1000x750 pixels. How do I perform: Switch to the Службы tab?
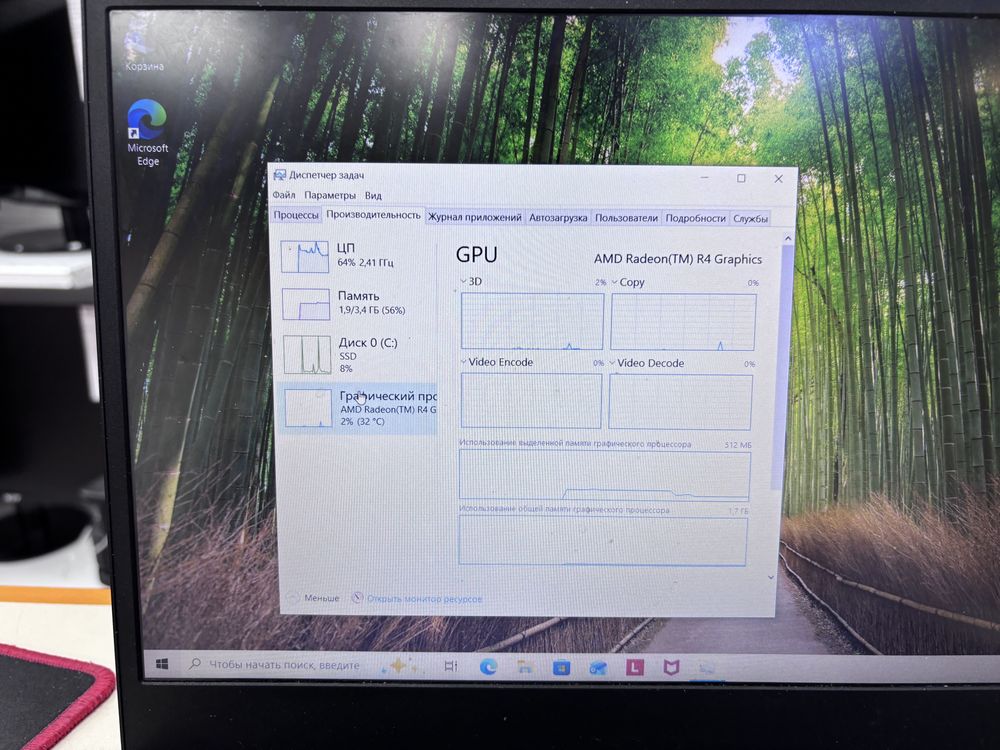click(x=750, y=219)
